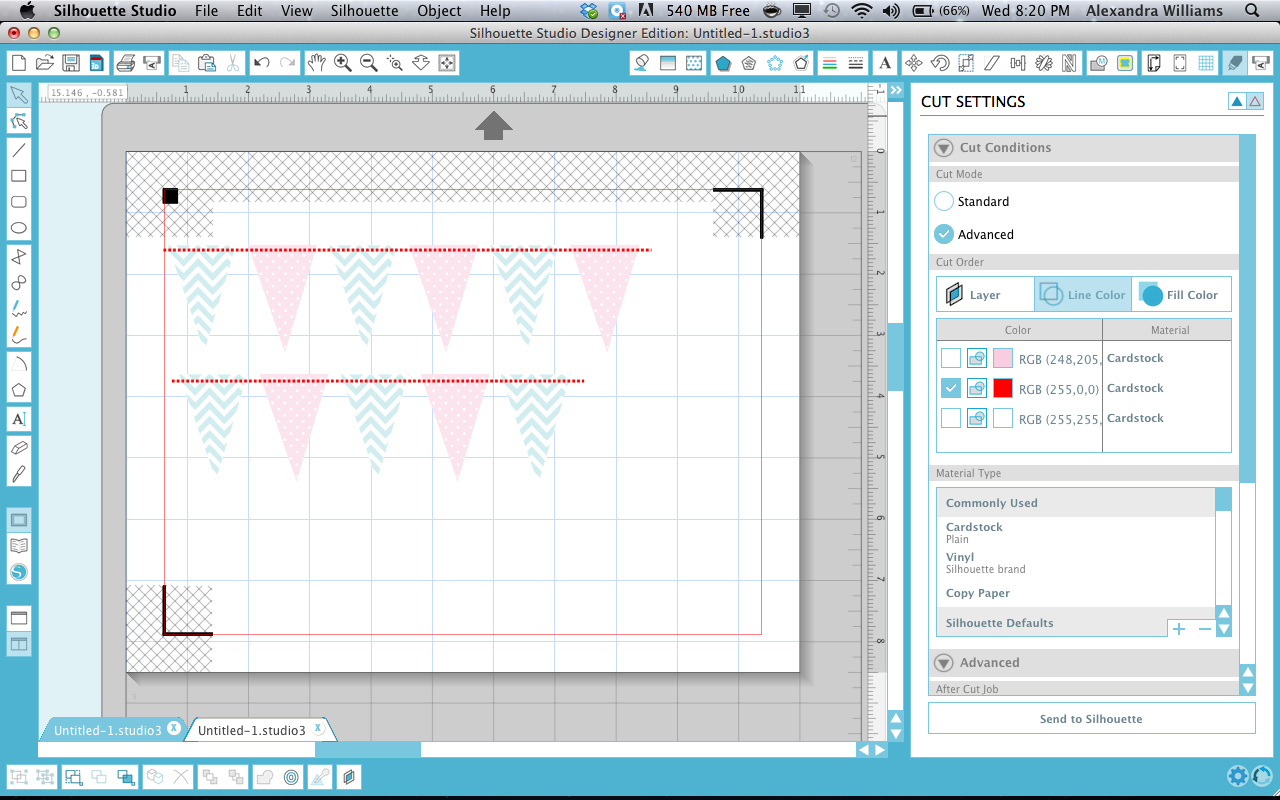Open the Rotate window icon
The width and height of the screenshot is (1280, 800).
pos(940,63)
